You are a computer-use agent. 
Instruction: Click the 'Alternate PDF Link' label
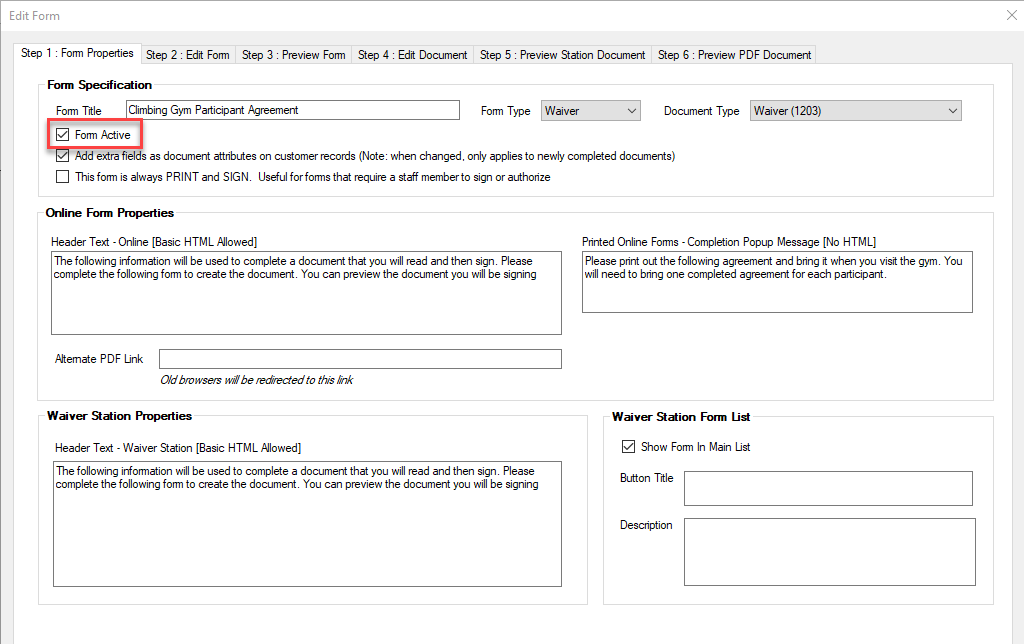(99, 359)
